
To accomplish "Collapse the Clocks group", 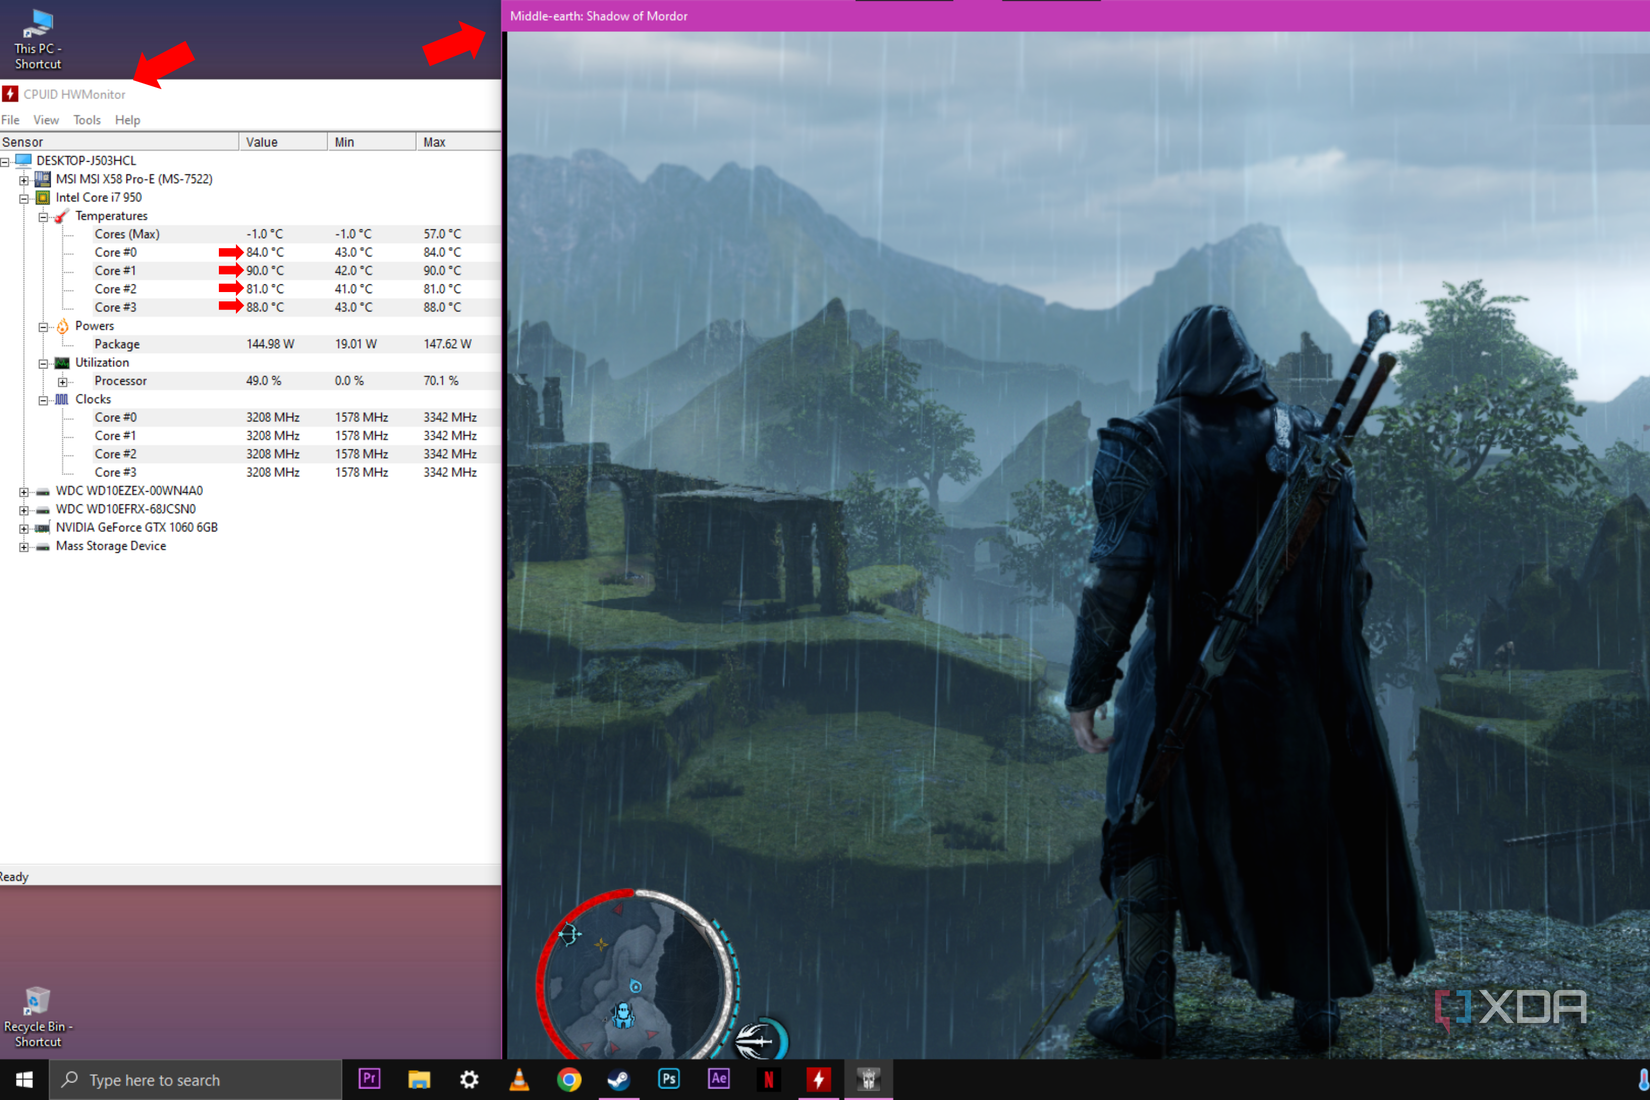I will click(43, 400).
